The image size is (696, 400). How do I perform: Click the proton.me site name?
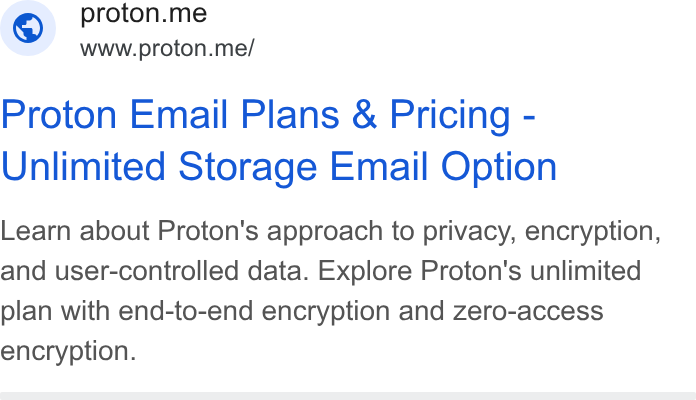[x=143, y=13]
